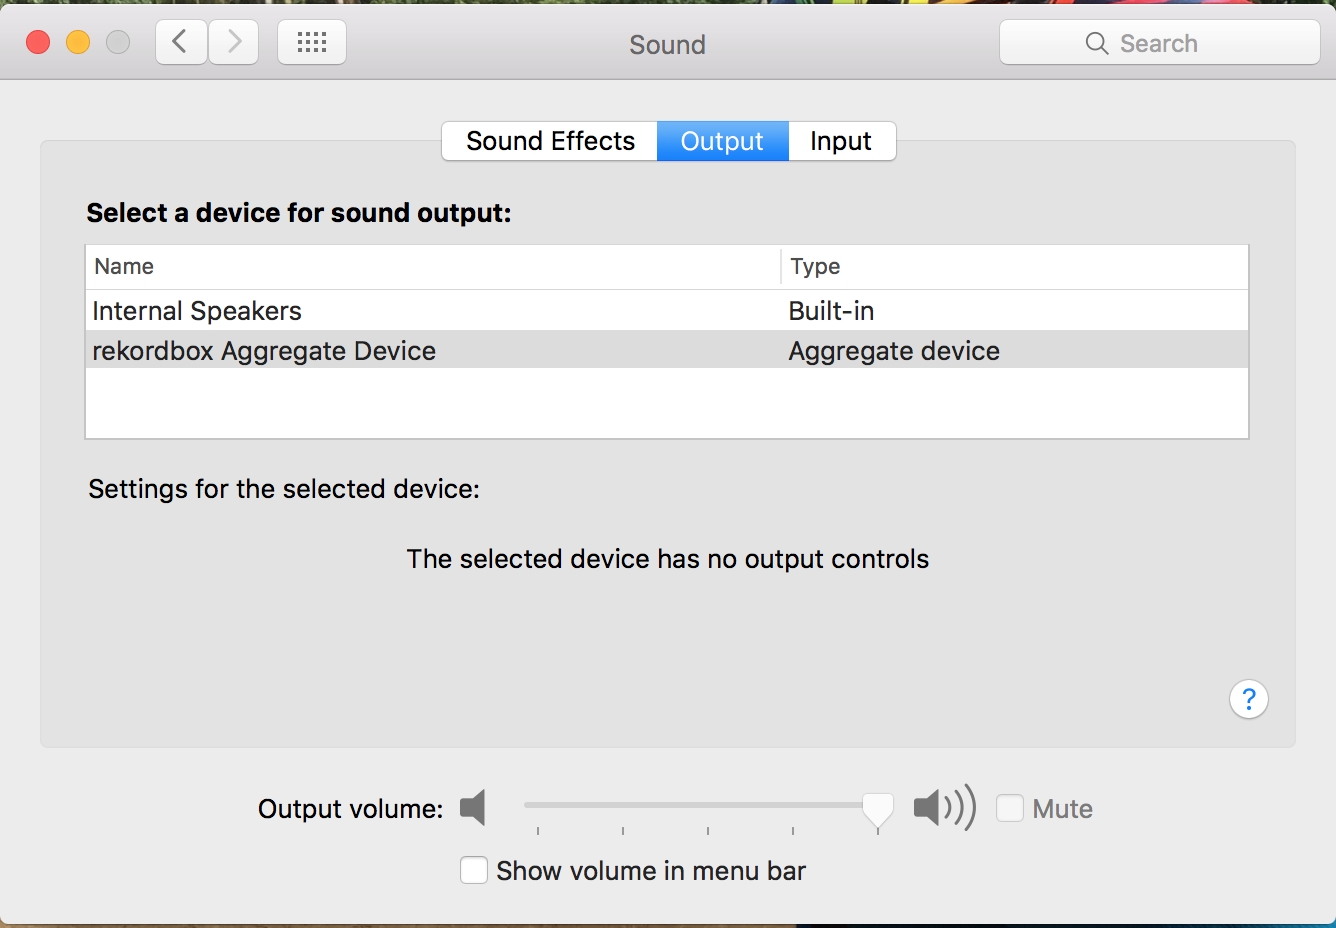Close the Sound preferences window
The width and height of the screenshot is (1336, 928).
click(38, 42)
